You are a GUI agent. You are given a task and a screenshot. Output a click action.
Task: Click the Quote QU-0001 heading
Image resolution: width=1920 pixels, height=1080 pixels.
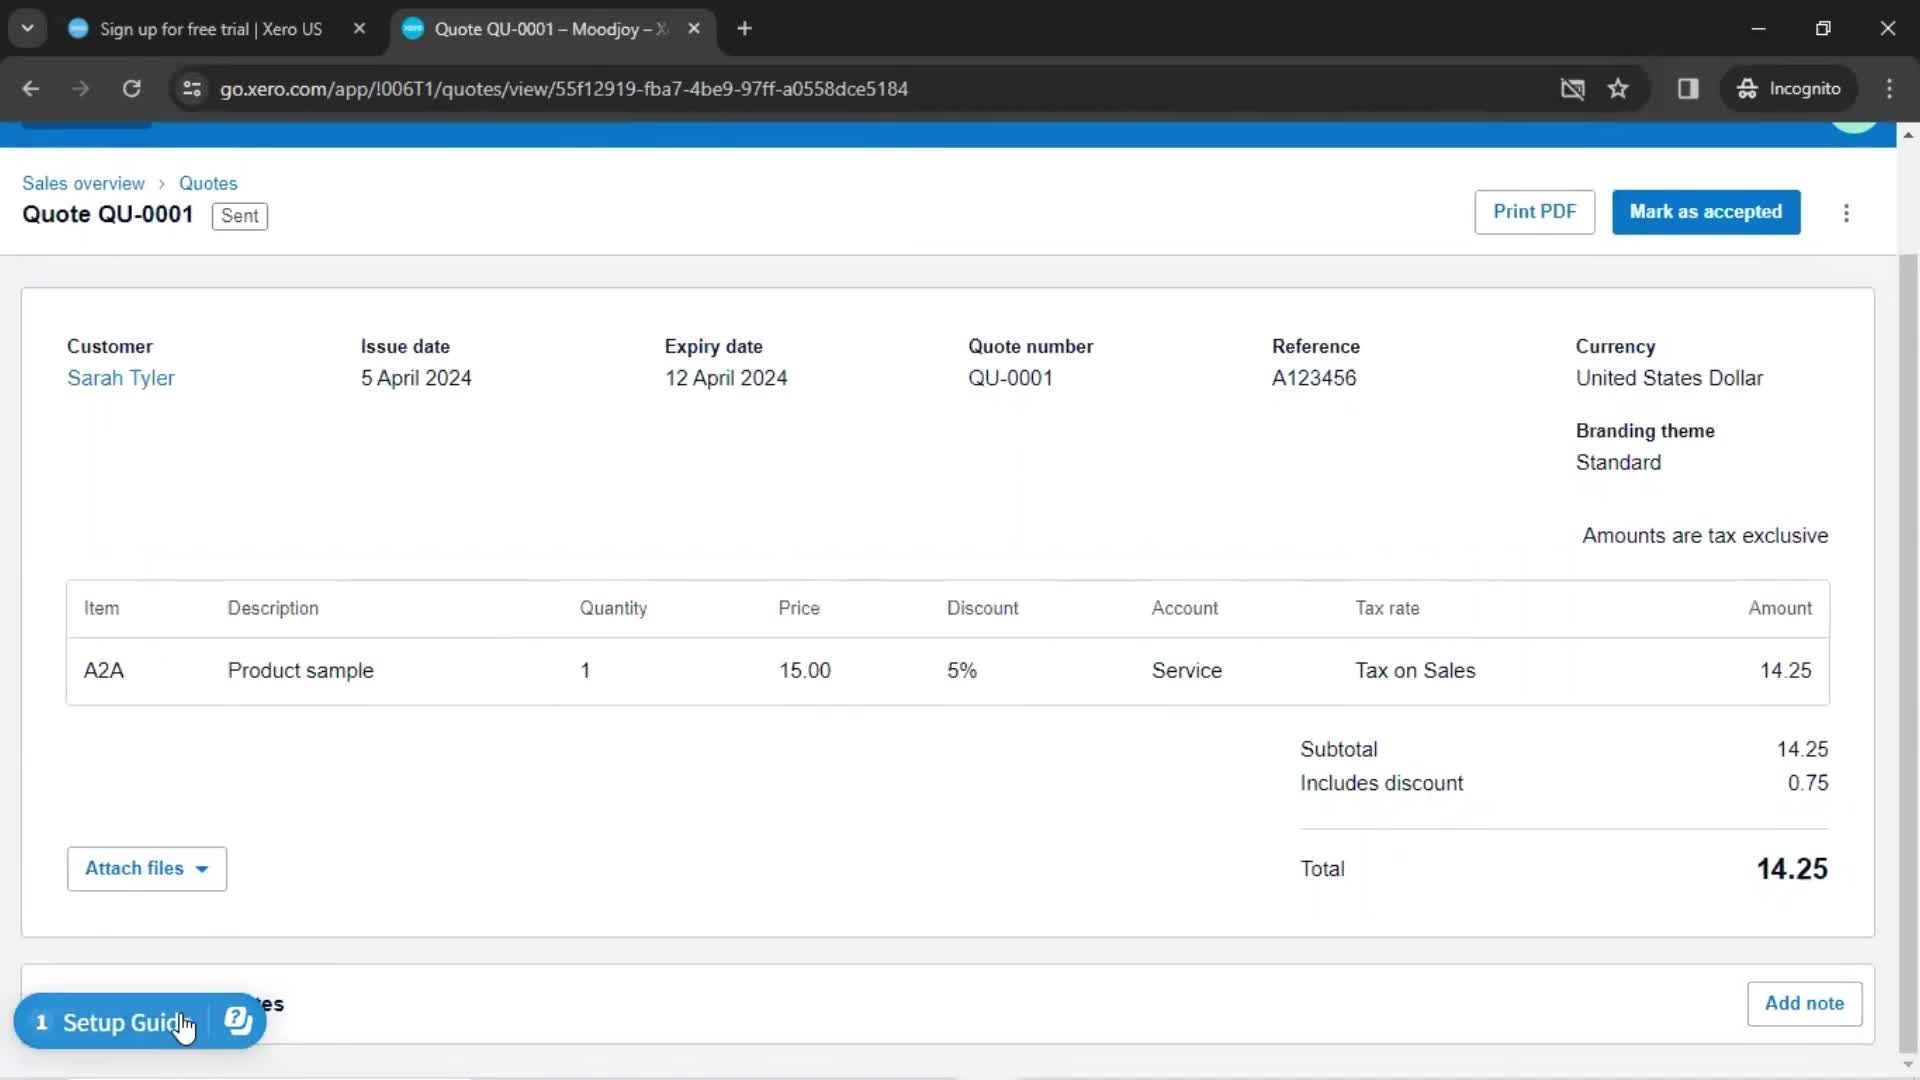click(108, 214)
